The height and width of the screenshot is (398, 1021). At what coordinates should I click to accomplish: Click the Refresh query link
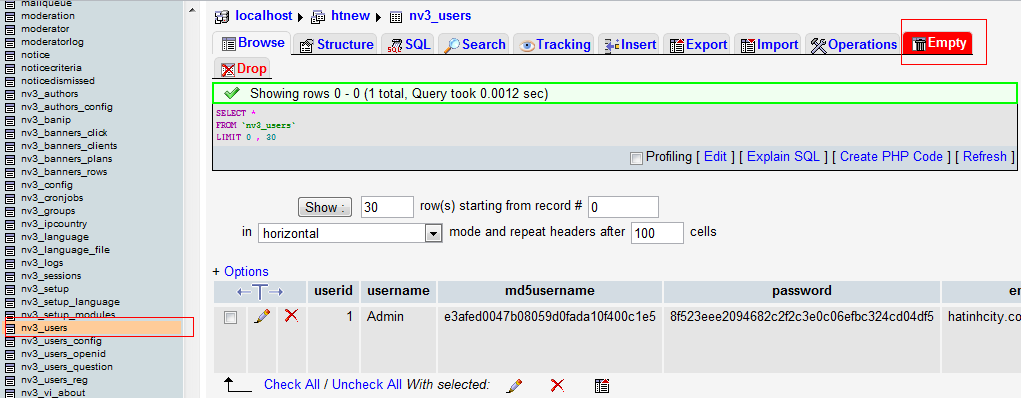click(985, 156)
